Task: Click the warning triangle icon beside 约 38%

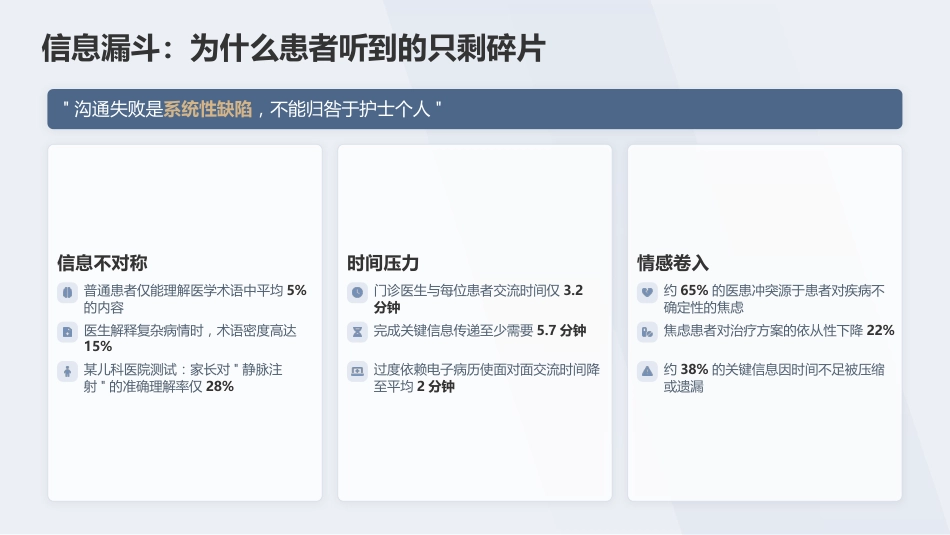Action: [x=647, y=371]
